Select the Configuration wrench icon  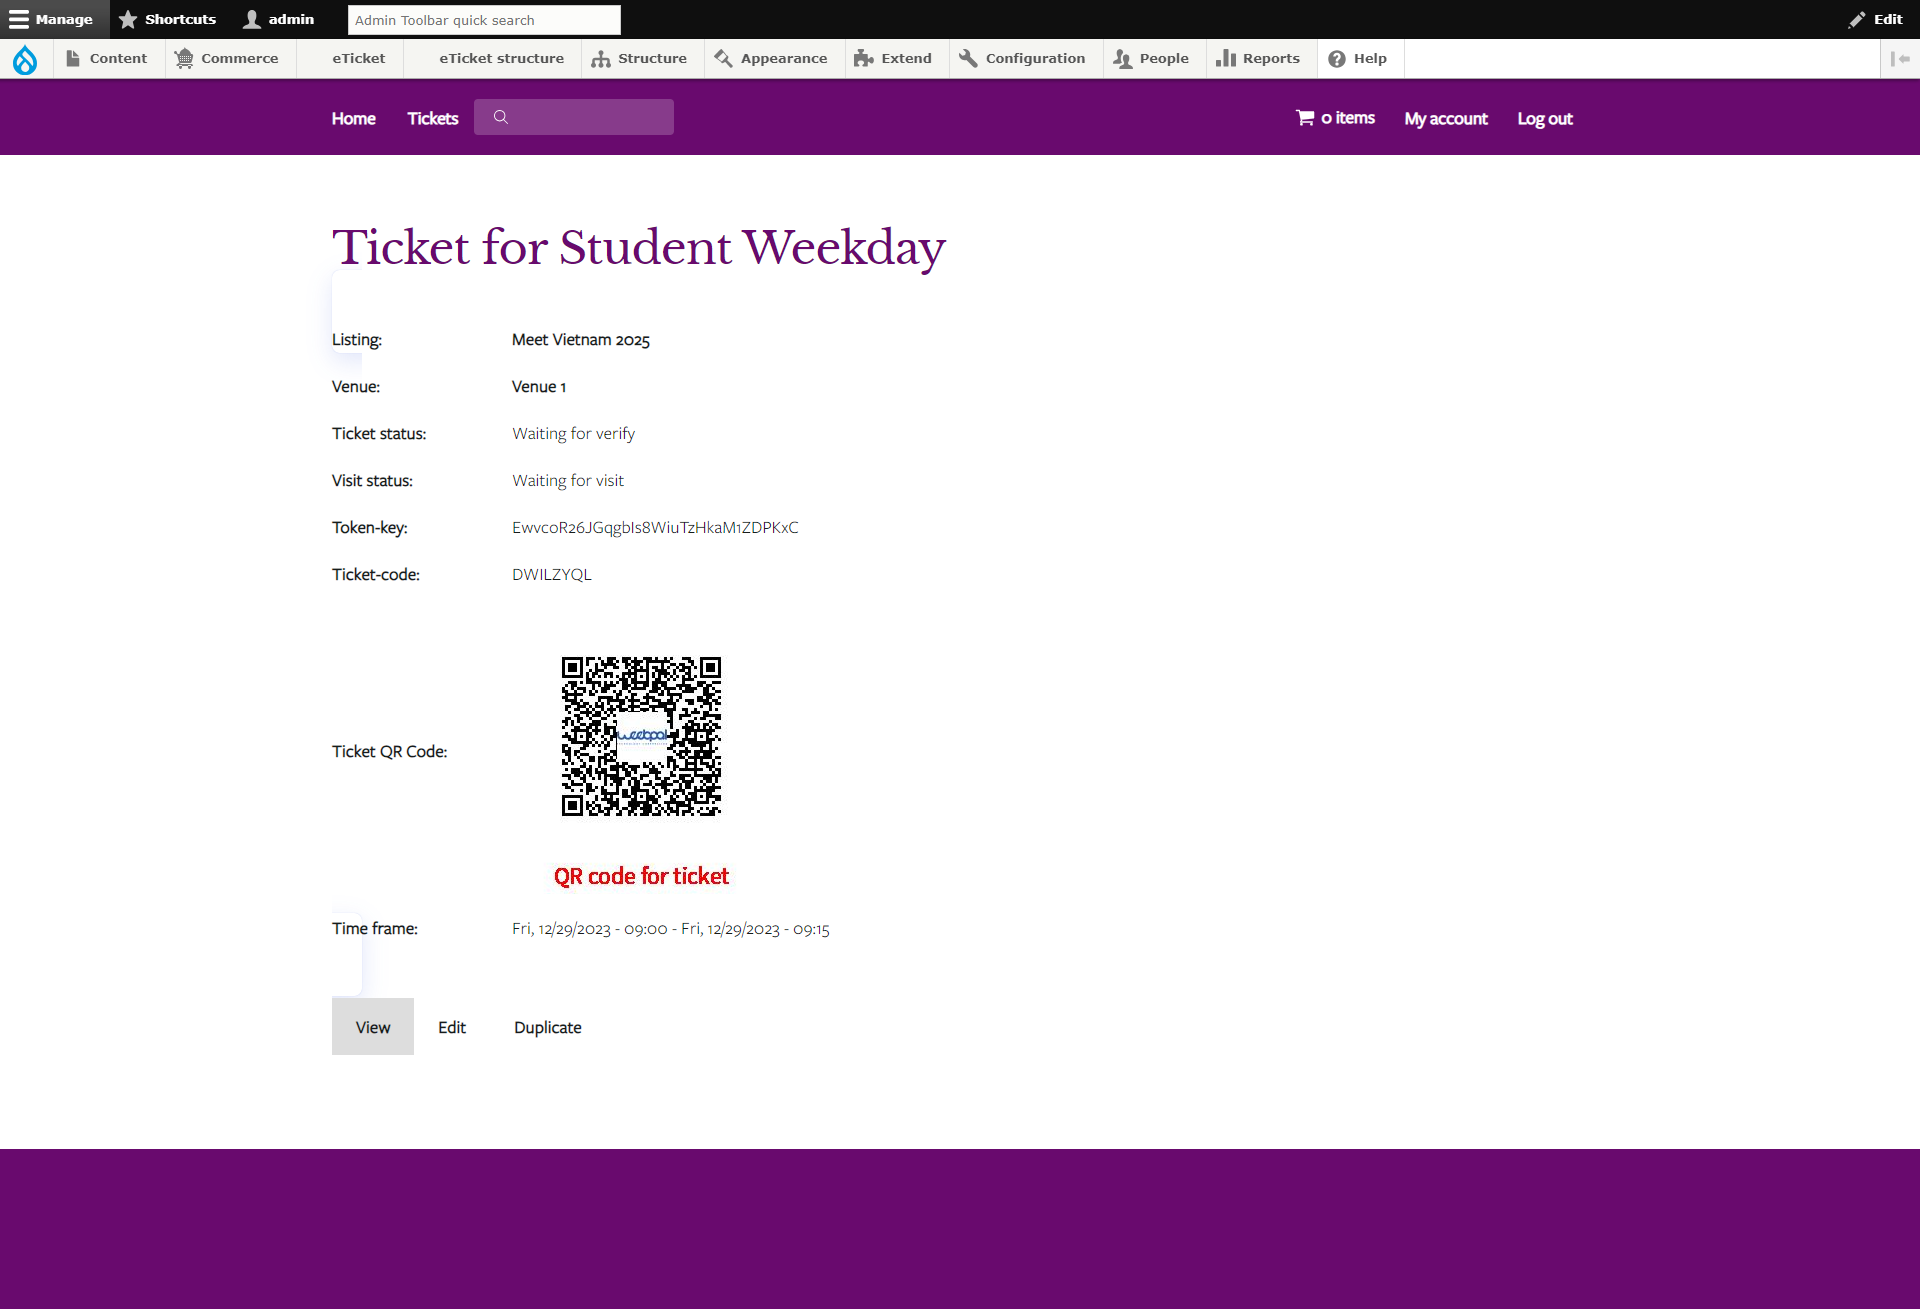(968, 58)
